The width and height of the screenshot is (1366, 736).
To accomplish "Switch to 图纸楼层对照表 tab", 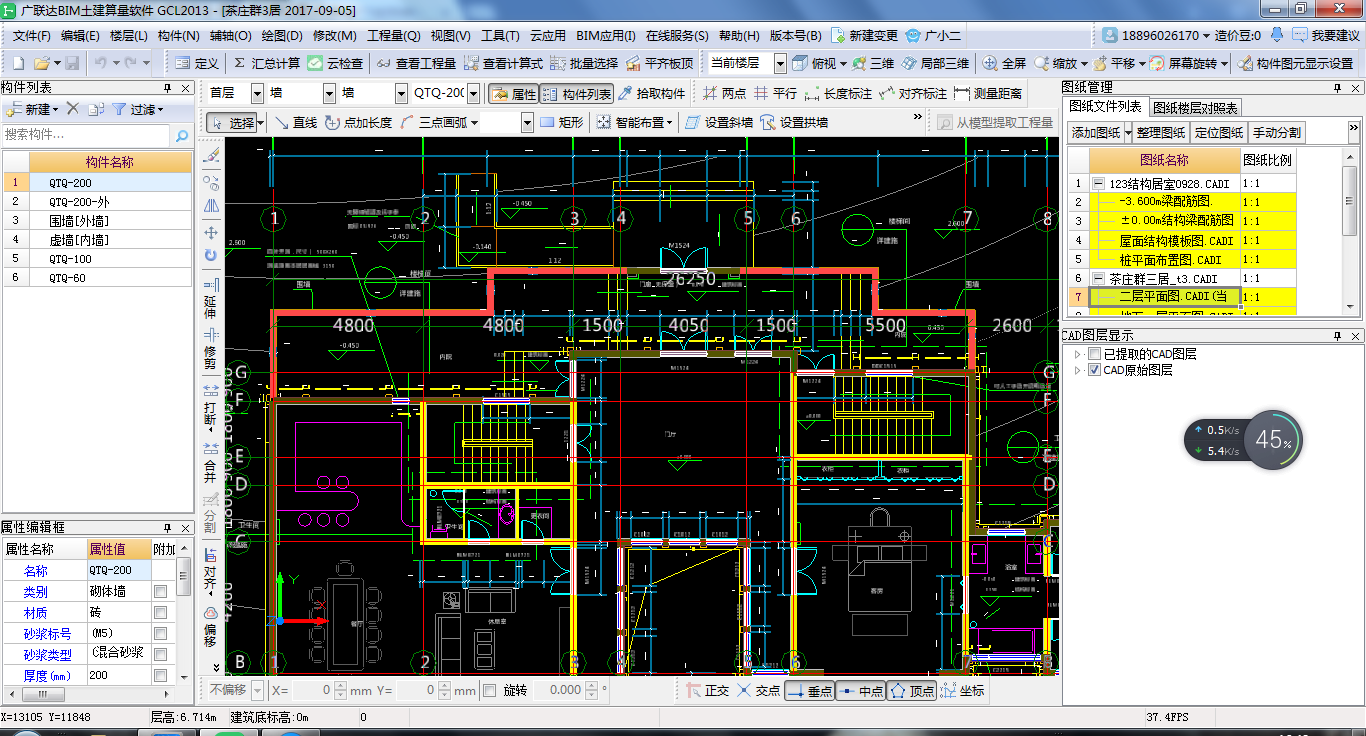I will [x=1195, y=107].
